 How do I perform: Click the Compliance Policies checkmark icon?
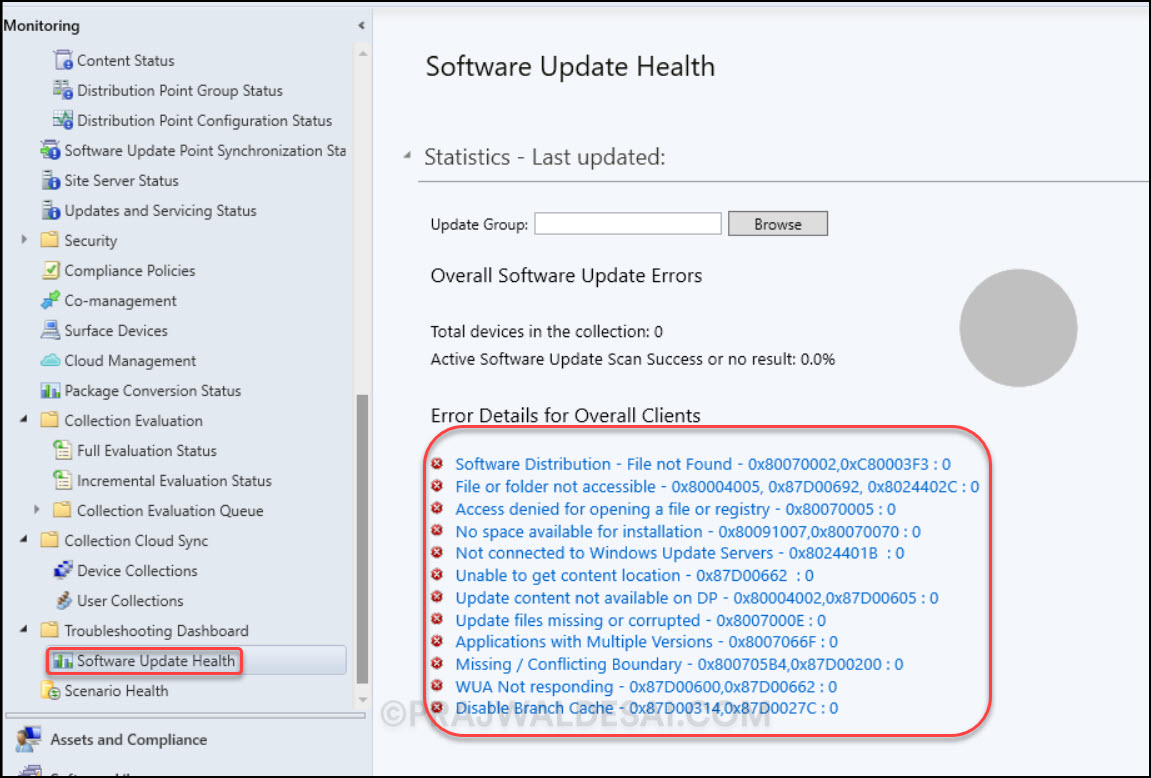coord(50,271)
